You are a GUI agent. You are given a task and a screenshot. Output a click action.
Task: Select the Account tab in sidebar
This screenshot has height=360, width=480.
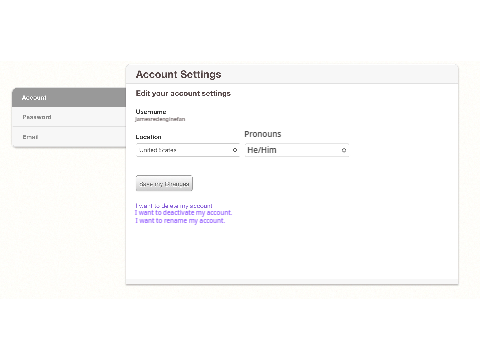point(69,98)
